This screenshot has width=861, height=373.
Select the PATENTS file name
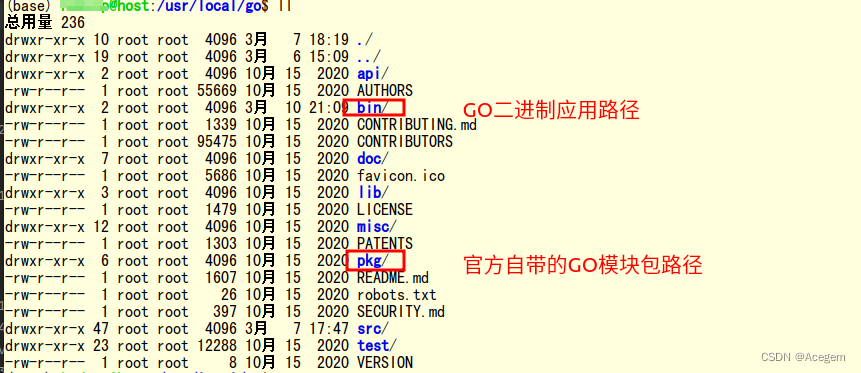click(x=385, y=244)
